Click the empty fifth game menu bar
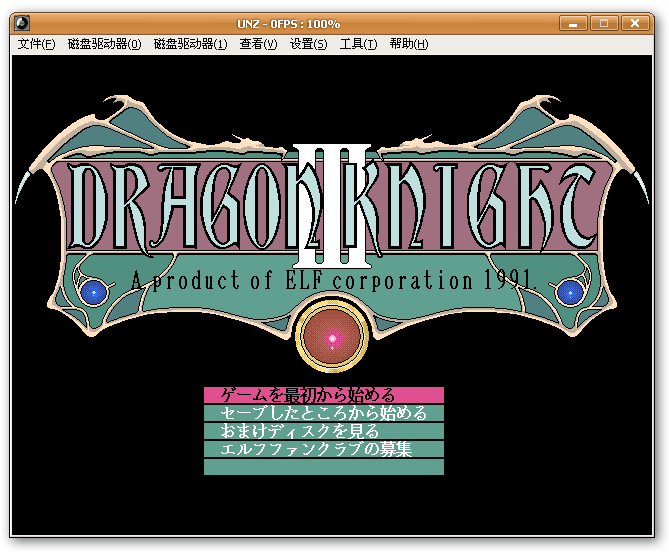The image size is (669, 552). point(324,467)
